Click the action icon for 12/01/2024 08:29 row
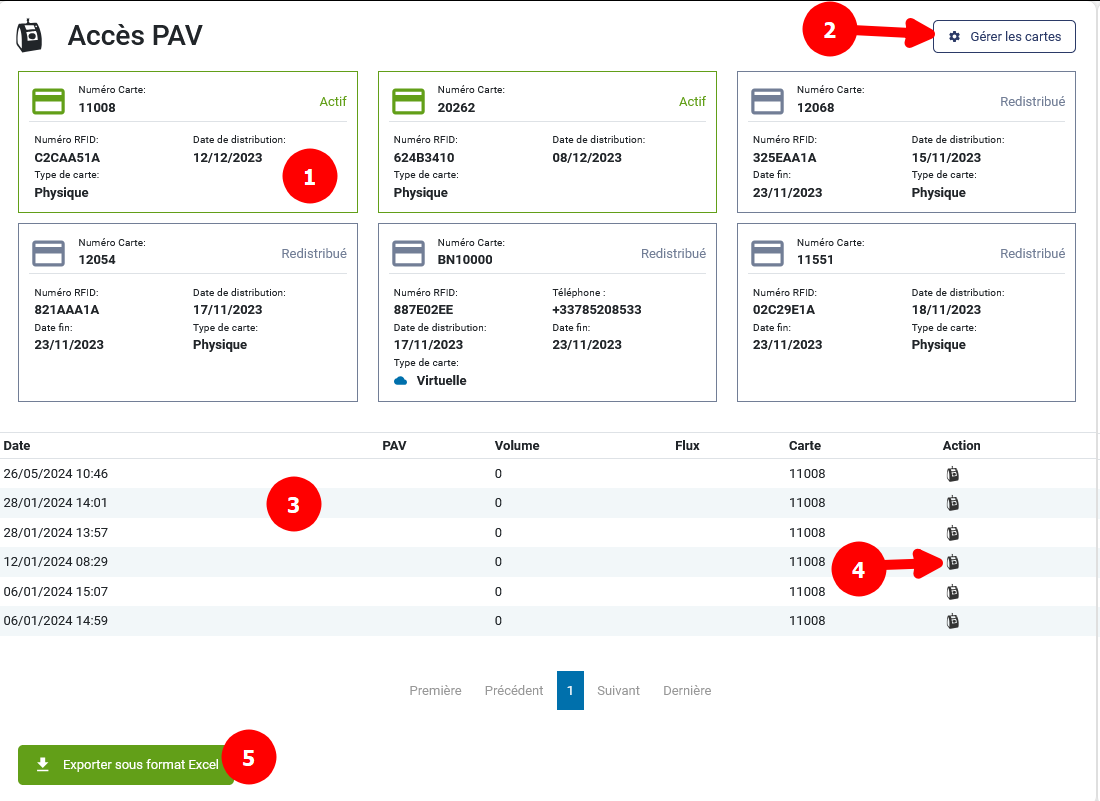 [952, 562]
